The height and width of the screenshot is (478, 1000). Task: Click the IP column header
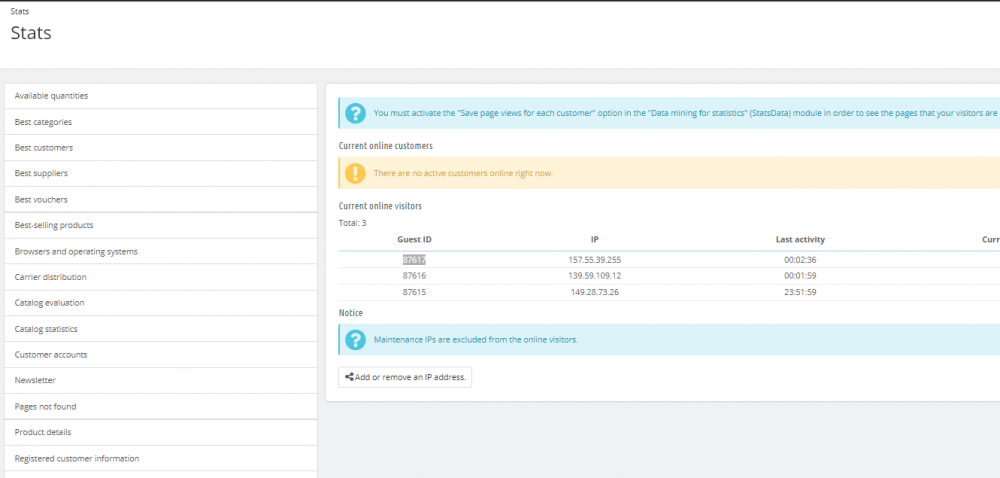[594, 240]
